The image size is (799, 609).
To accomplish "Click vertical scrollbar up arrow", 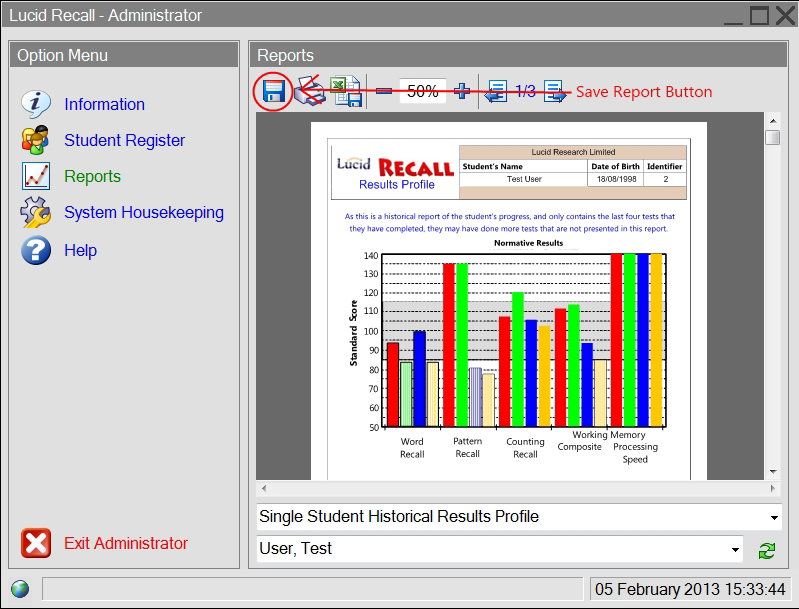I will click(773, 121).
